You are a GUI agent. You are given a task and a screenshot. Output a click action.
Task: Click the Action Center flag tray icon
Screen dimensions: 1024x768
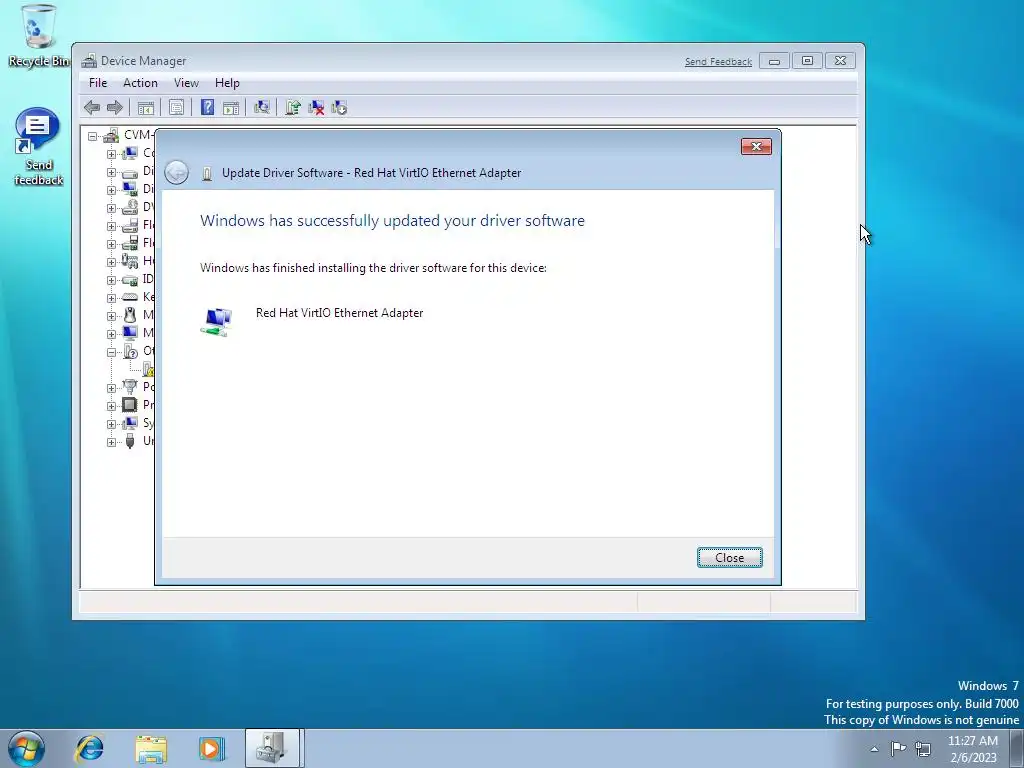(x=899, y=748)
